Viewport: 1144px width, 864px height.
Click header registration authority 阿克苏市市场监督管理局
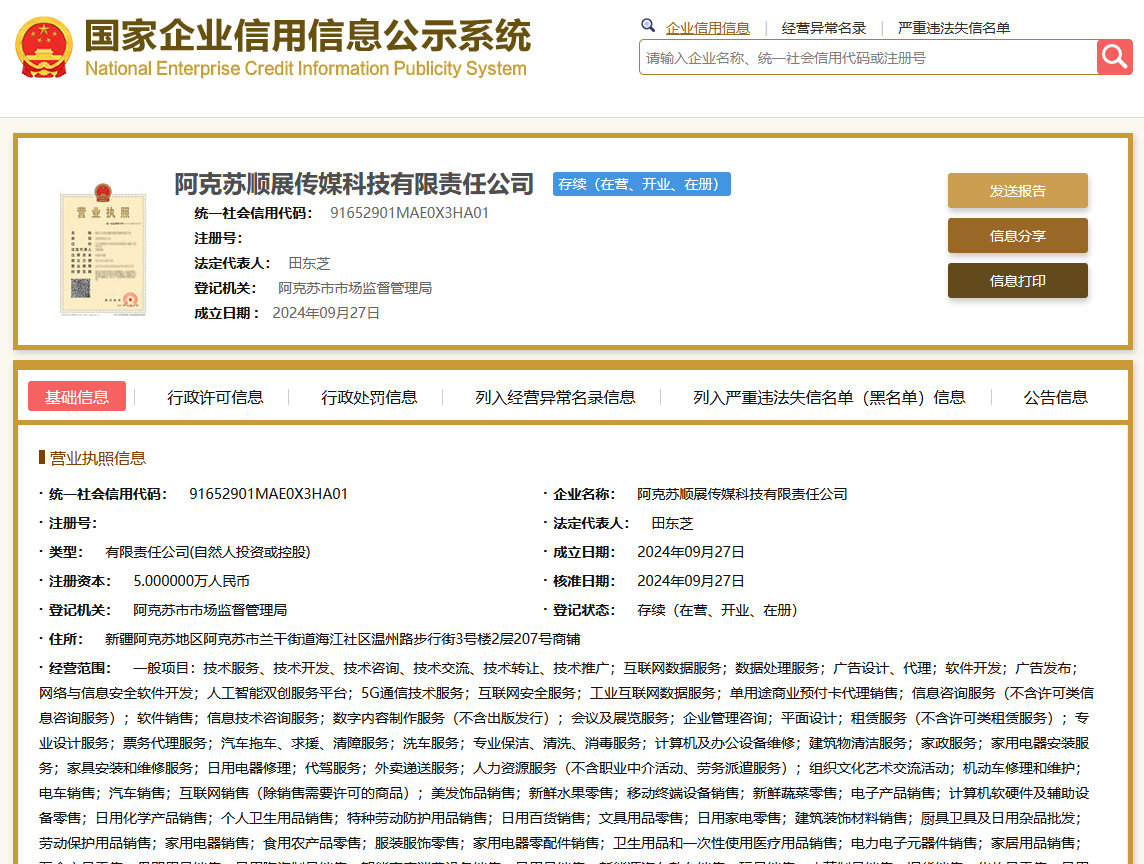click(x=355, y=288)
